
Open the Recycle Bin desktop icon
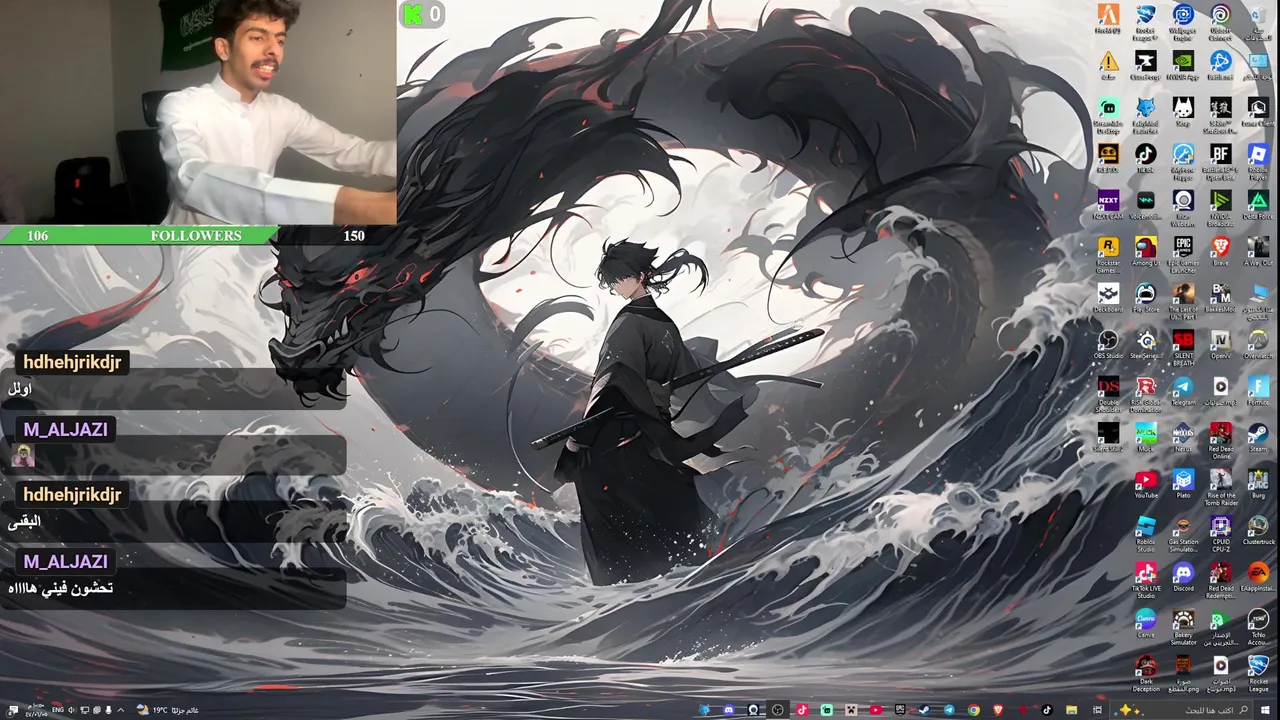click(1258, 20)
